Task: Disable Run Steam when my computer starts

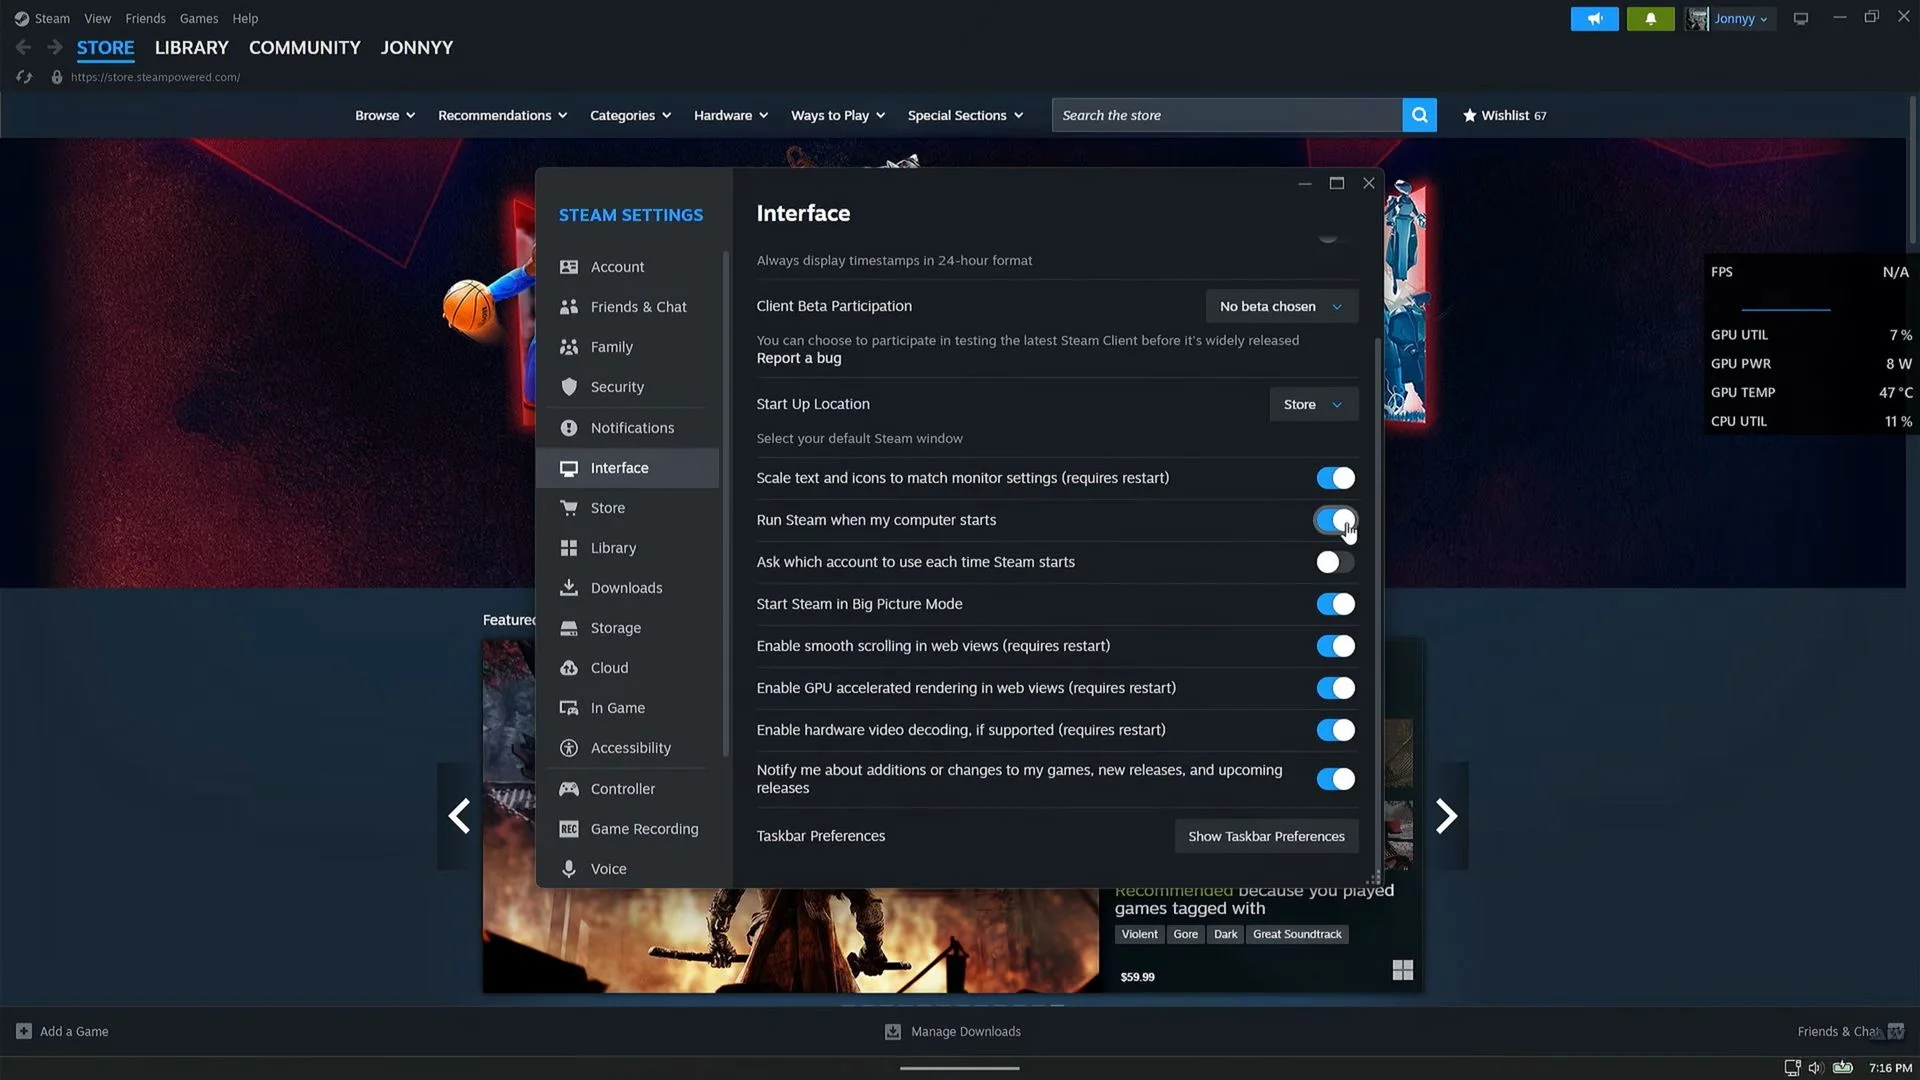Action: pyautogui.click(x=1335, y=520)
